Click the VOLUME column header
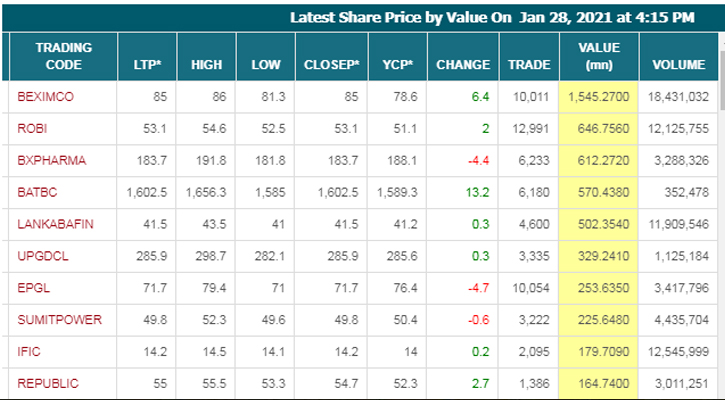The width and height of the screenshot is (725, 400). tap(680, 65)
